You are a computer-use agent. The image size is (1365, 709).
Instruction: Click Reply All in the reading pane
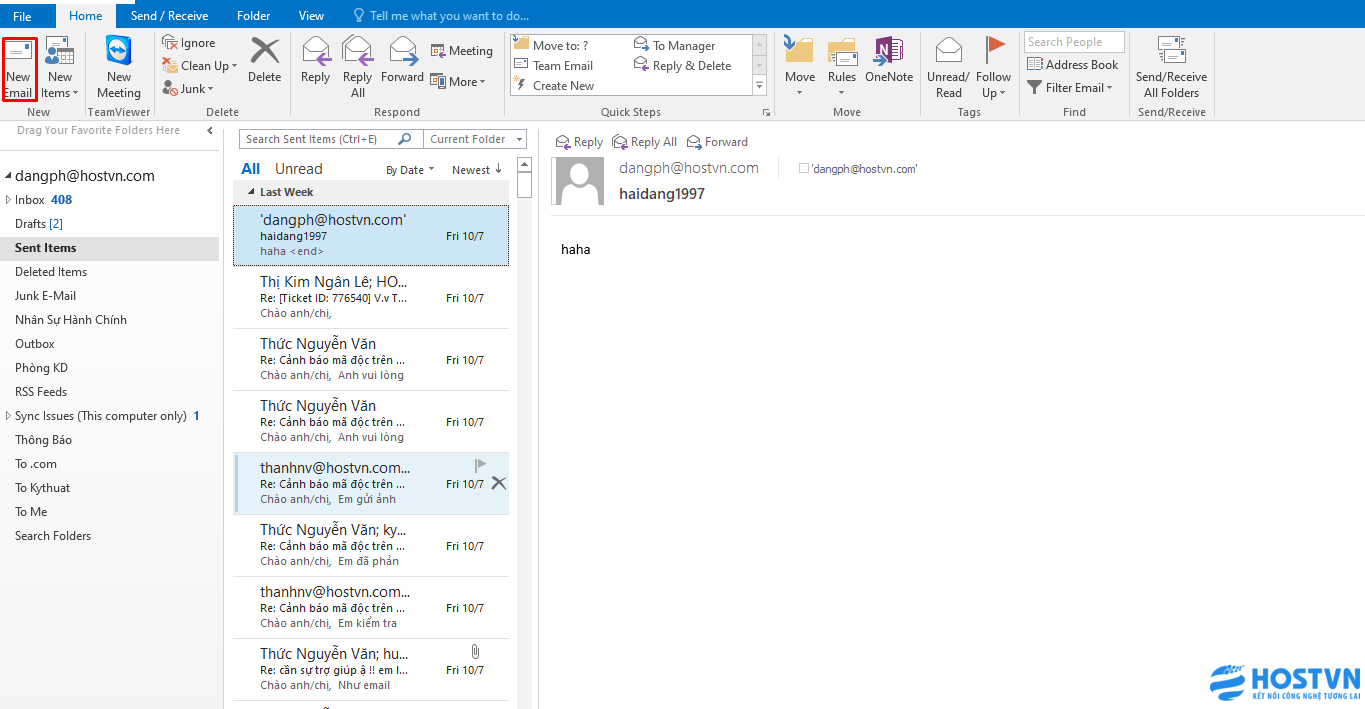(645, 142)
